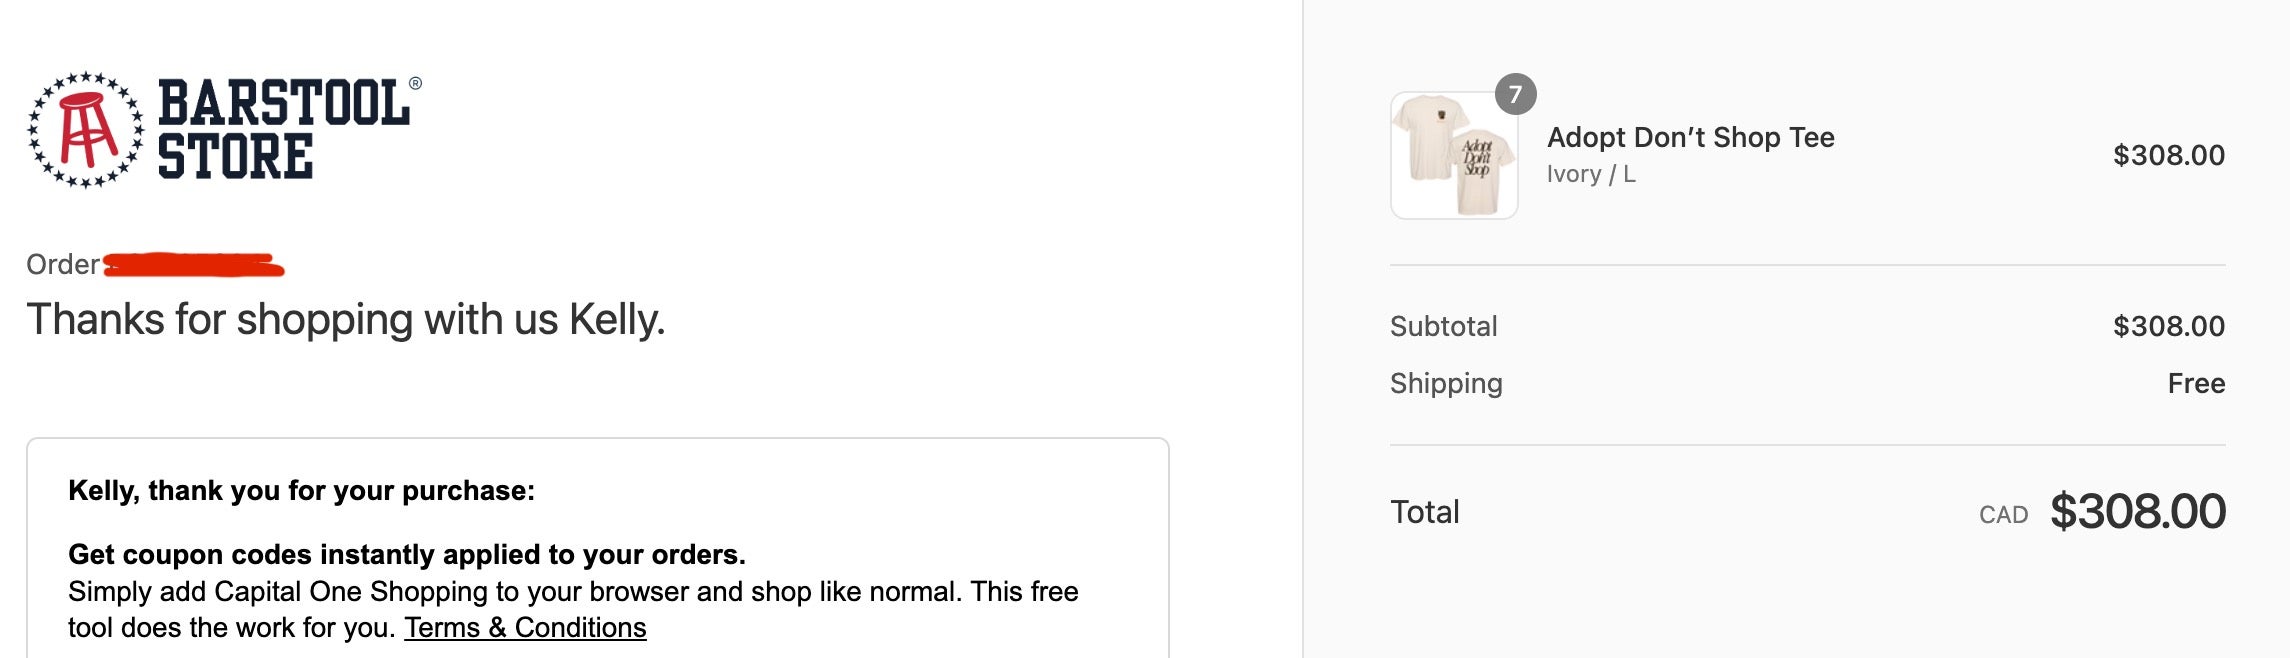2290x658 pixels.
Task: Click the Total label
Action: point(1425,512)
